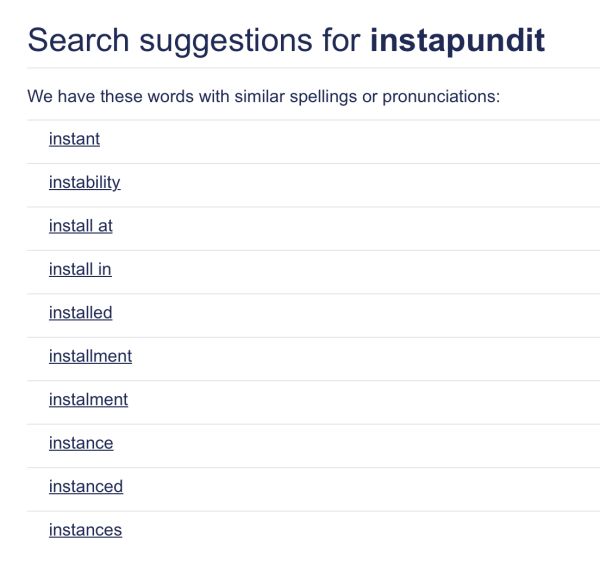The height and width of the screenshot is (579, 600).
Task: Click the bold 'instapundit' search term
Action: (457, 40)
